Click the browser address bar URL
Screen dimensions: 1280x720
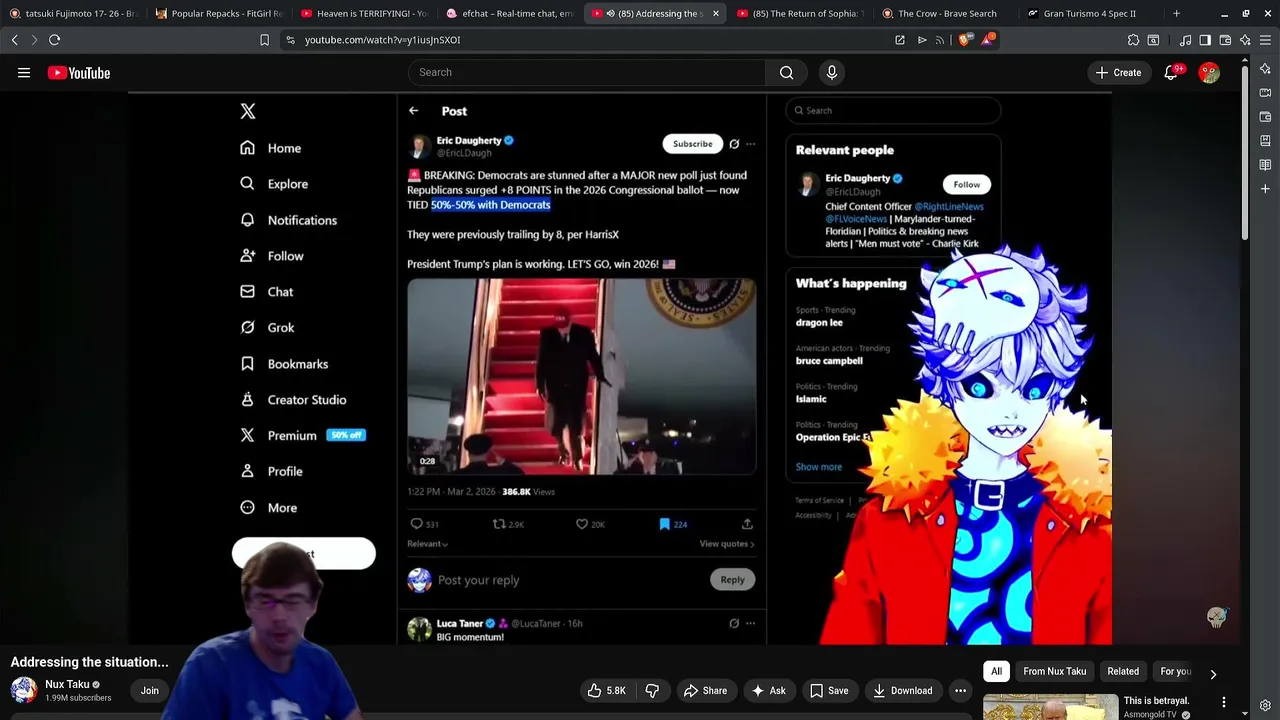[382, 40]
